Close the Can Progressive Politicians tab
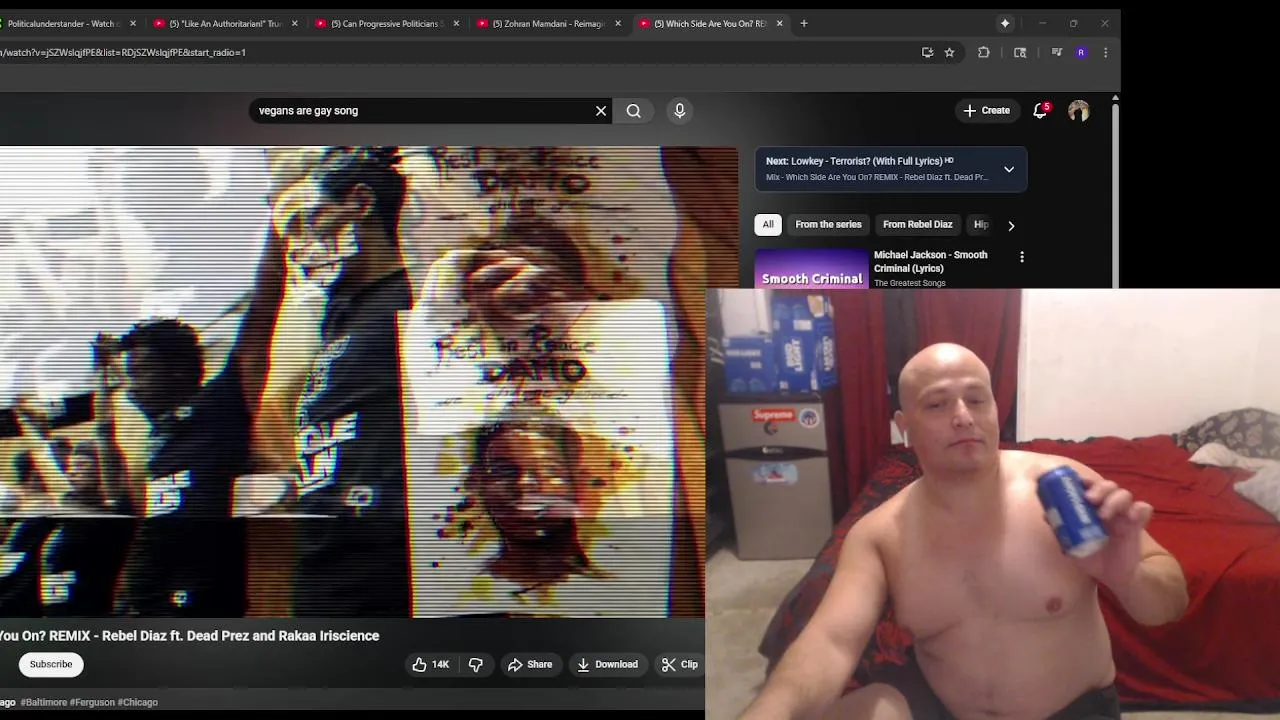This screenshot has width=1280, height=720. pyautogui.click(x=456, y=23)
